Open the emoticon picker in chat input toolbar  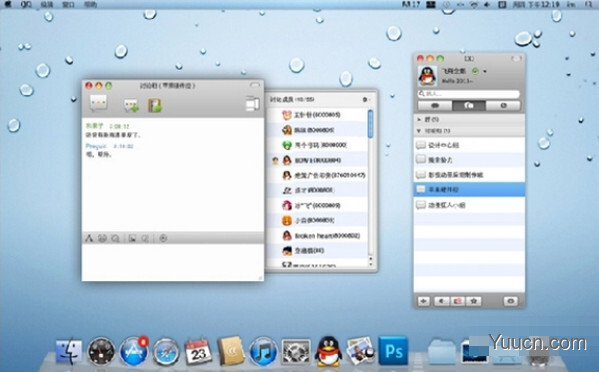[x=102, y=238]
